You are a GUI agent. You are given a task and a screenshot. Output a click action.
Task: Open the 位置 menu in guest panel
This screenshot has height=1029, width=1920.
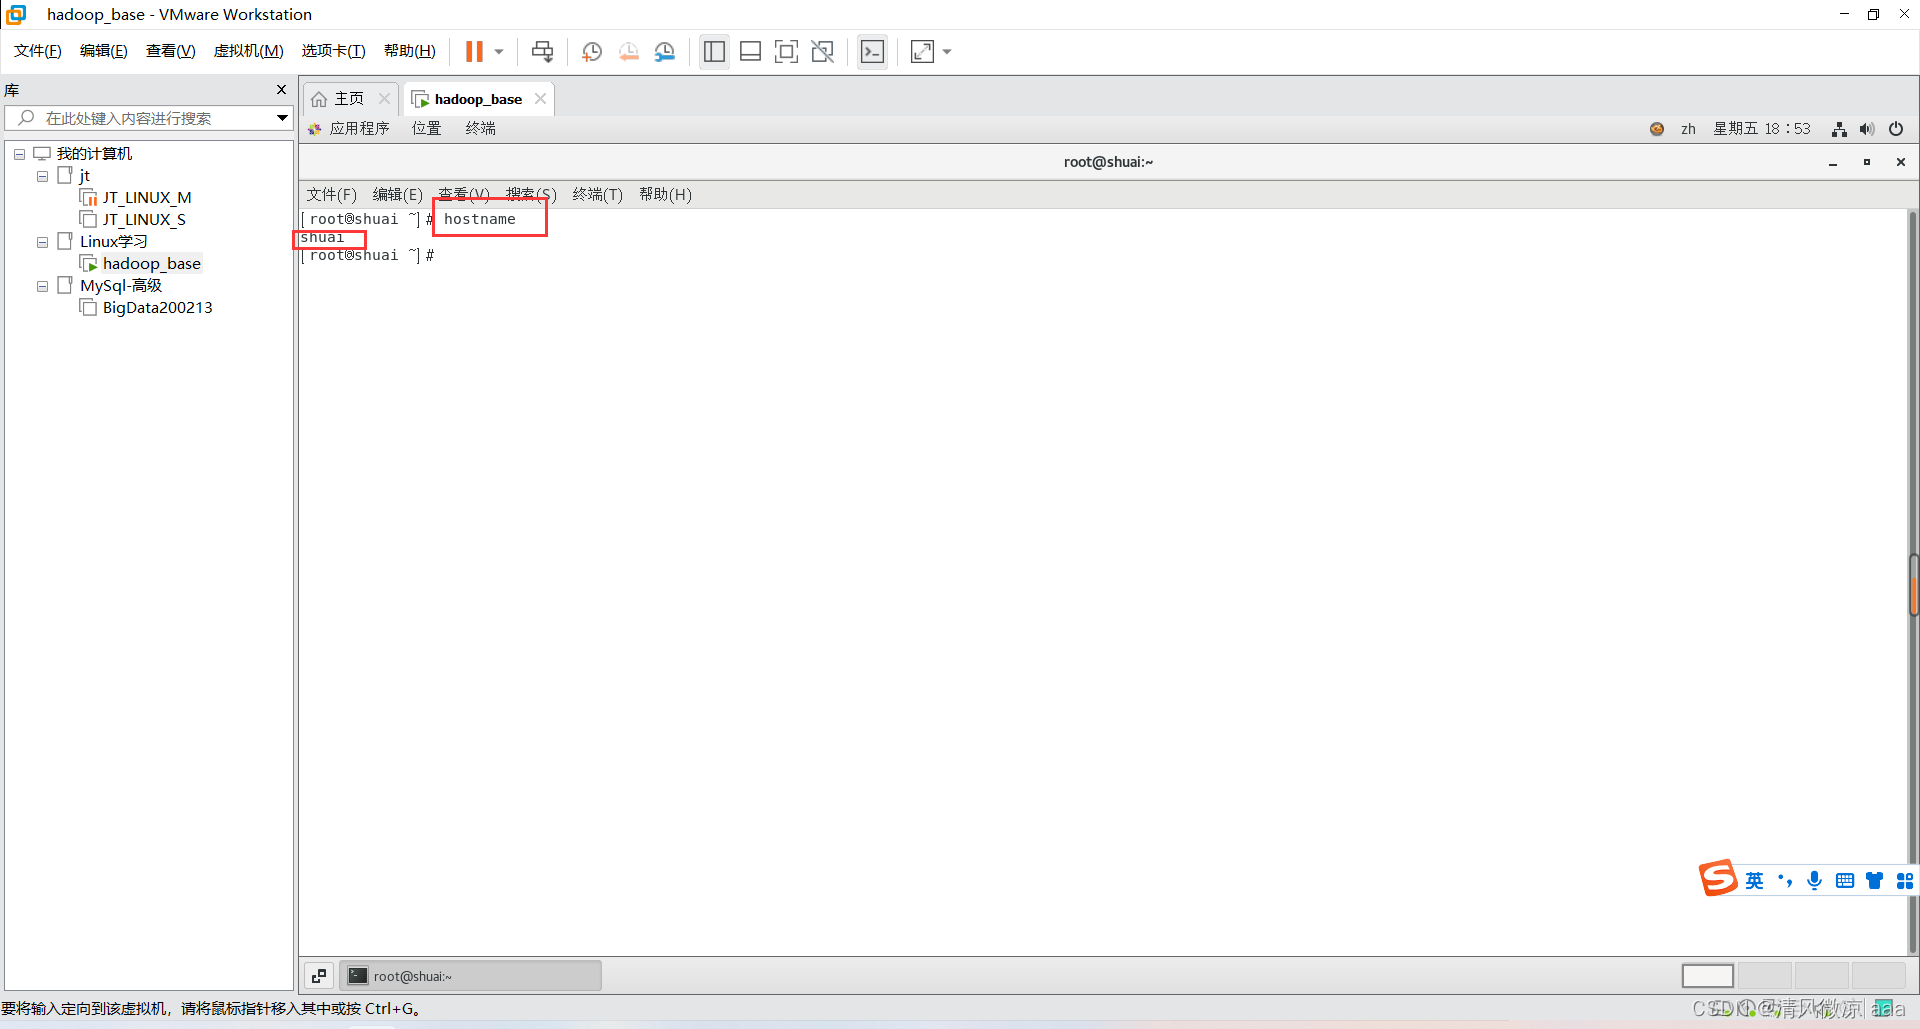pyautogui.click(x=426, y=129)
